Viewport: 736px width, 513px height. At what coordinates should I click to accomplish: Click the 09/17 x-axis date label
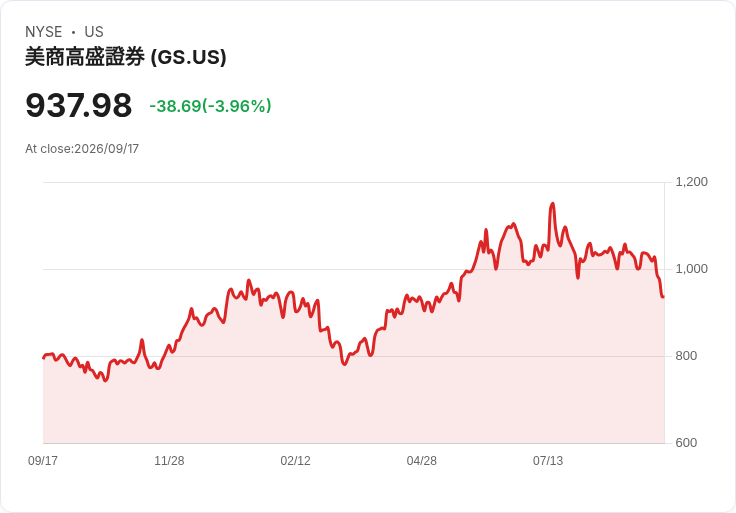[43, 460]
